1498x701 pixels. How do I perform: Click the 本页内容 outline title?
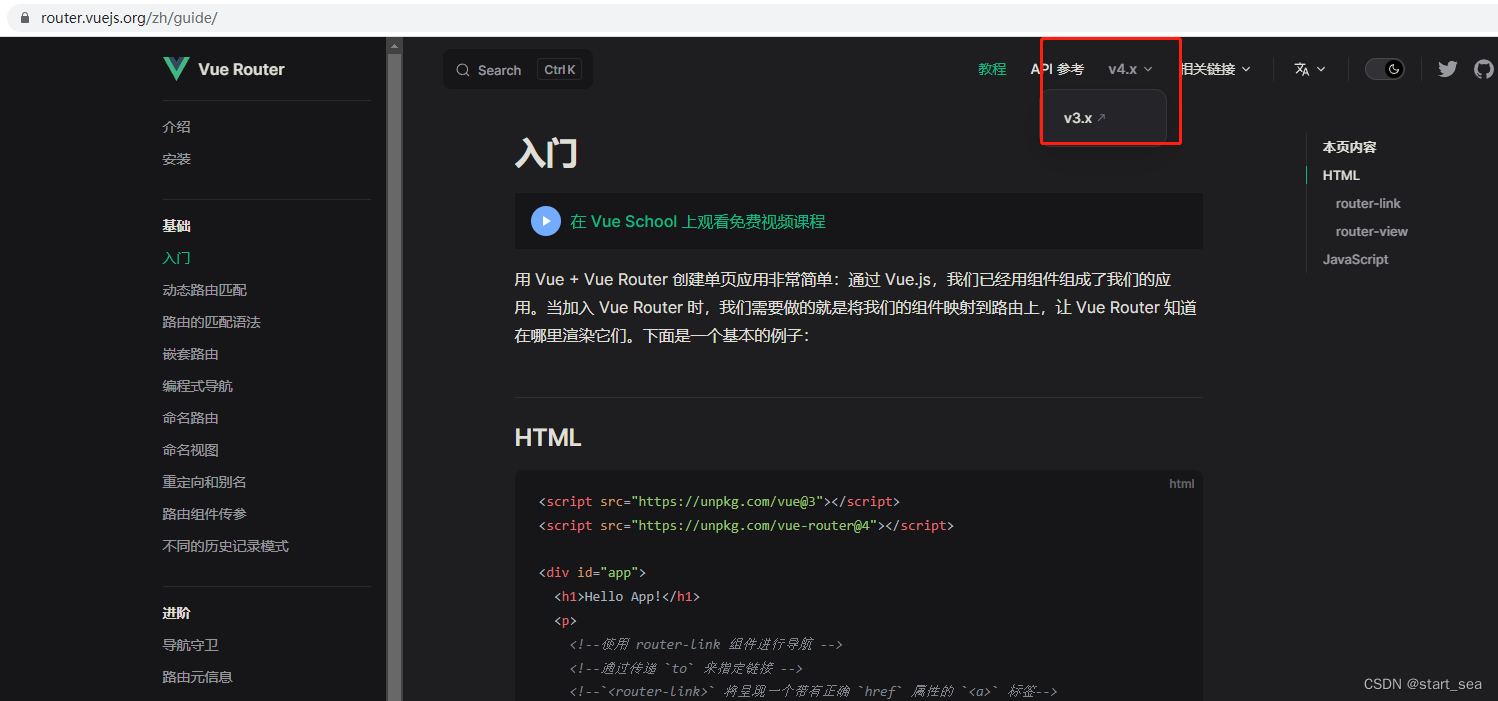point(1350,147)
